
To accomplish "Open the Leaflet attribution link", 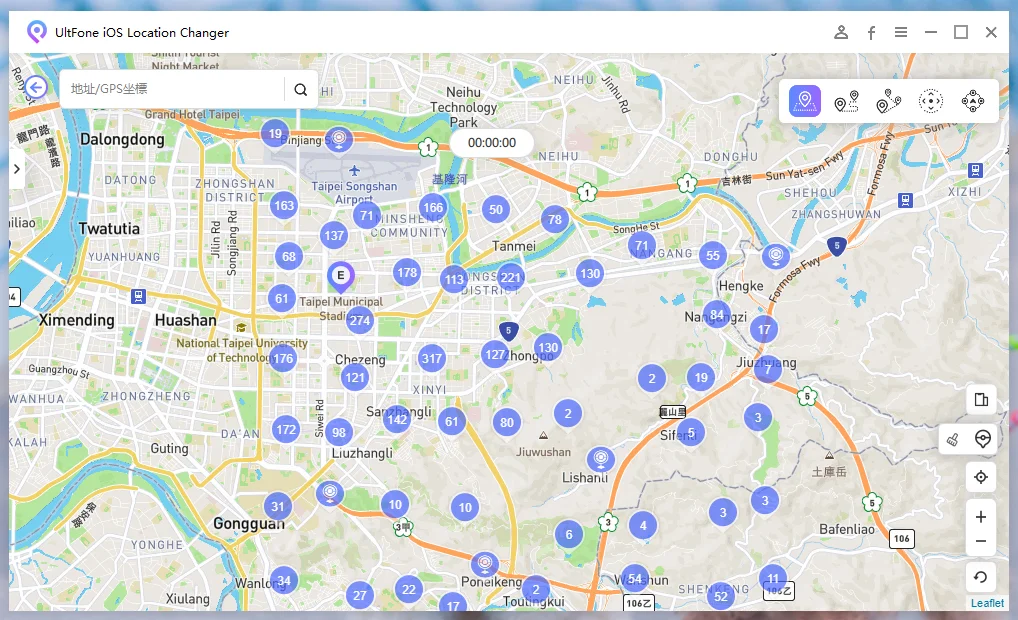I will [x=987, y=603].
